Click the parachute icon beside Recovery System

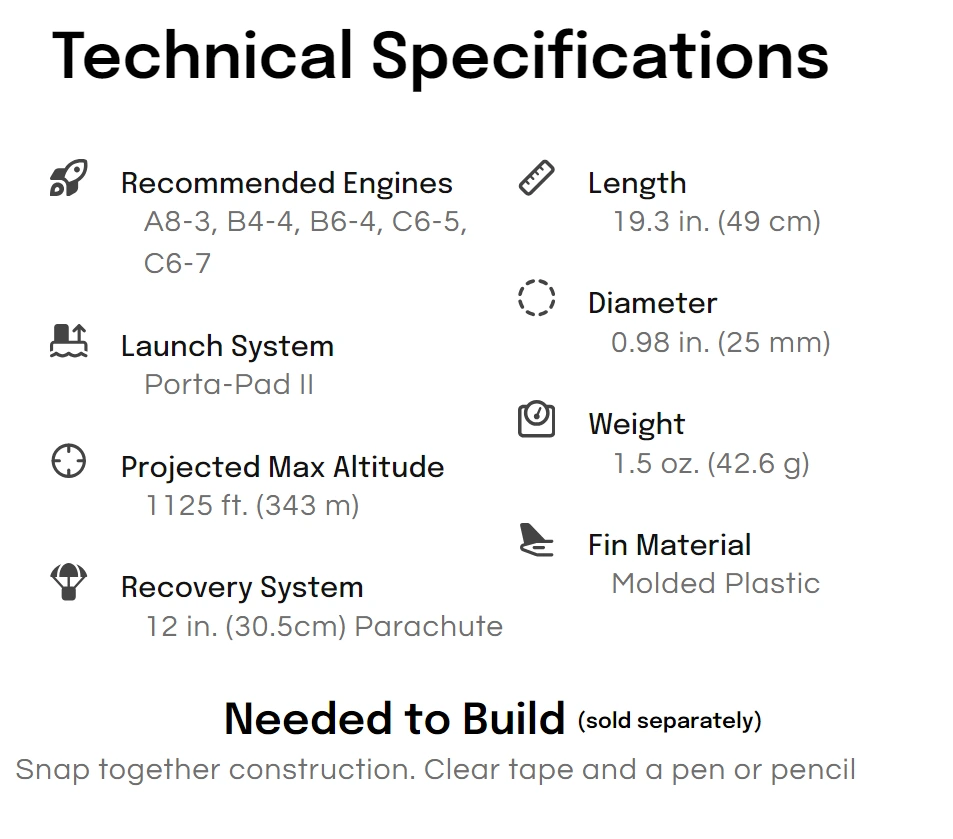[x=69, y=582]
